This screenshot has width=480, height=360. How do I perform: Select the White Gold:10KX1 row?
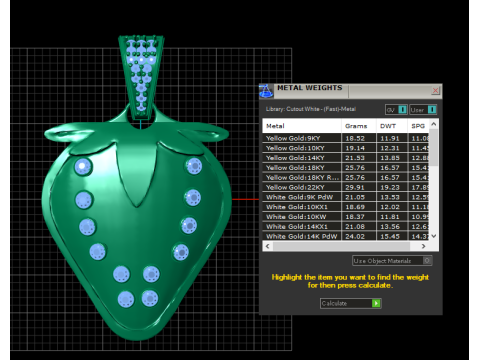tap(346, 207)
